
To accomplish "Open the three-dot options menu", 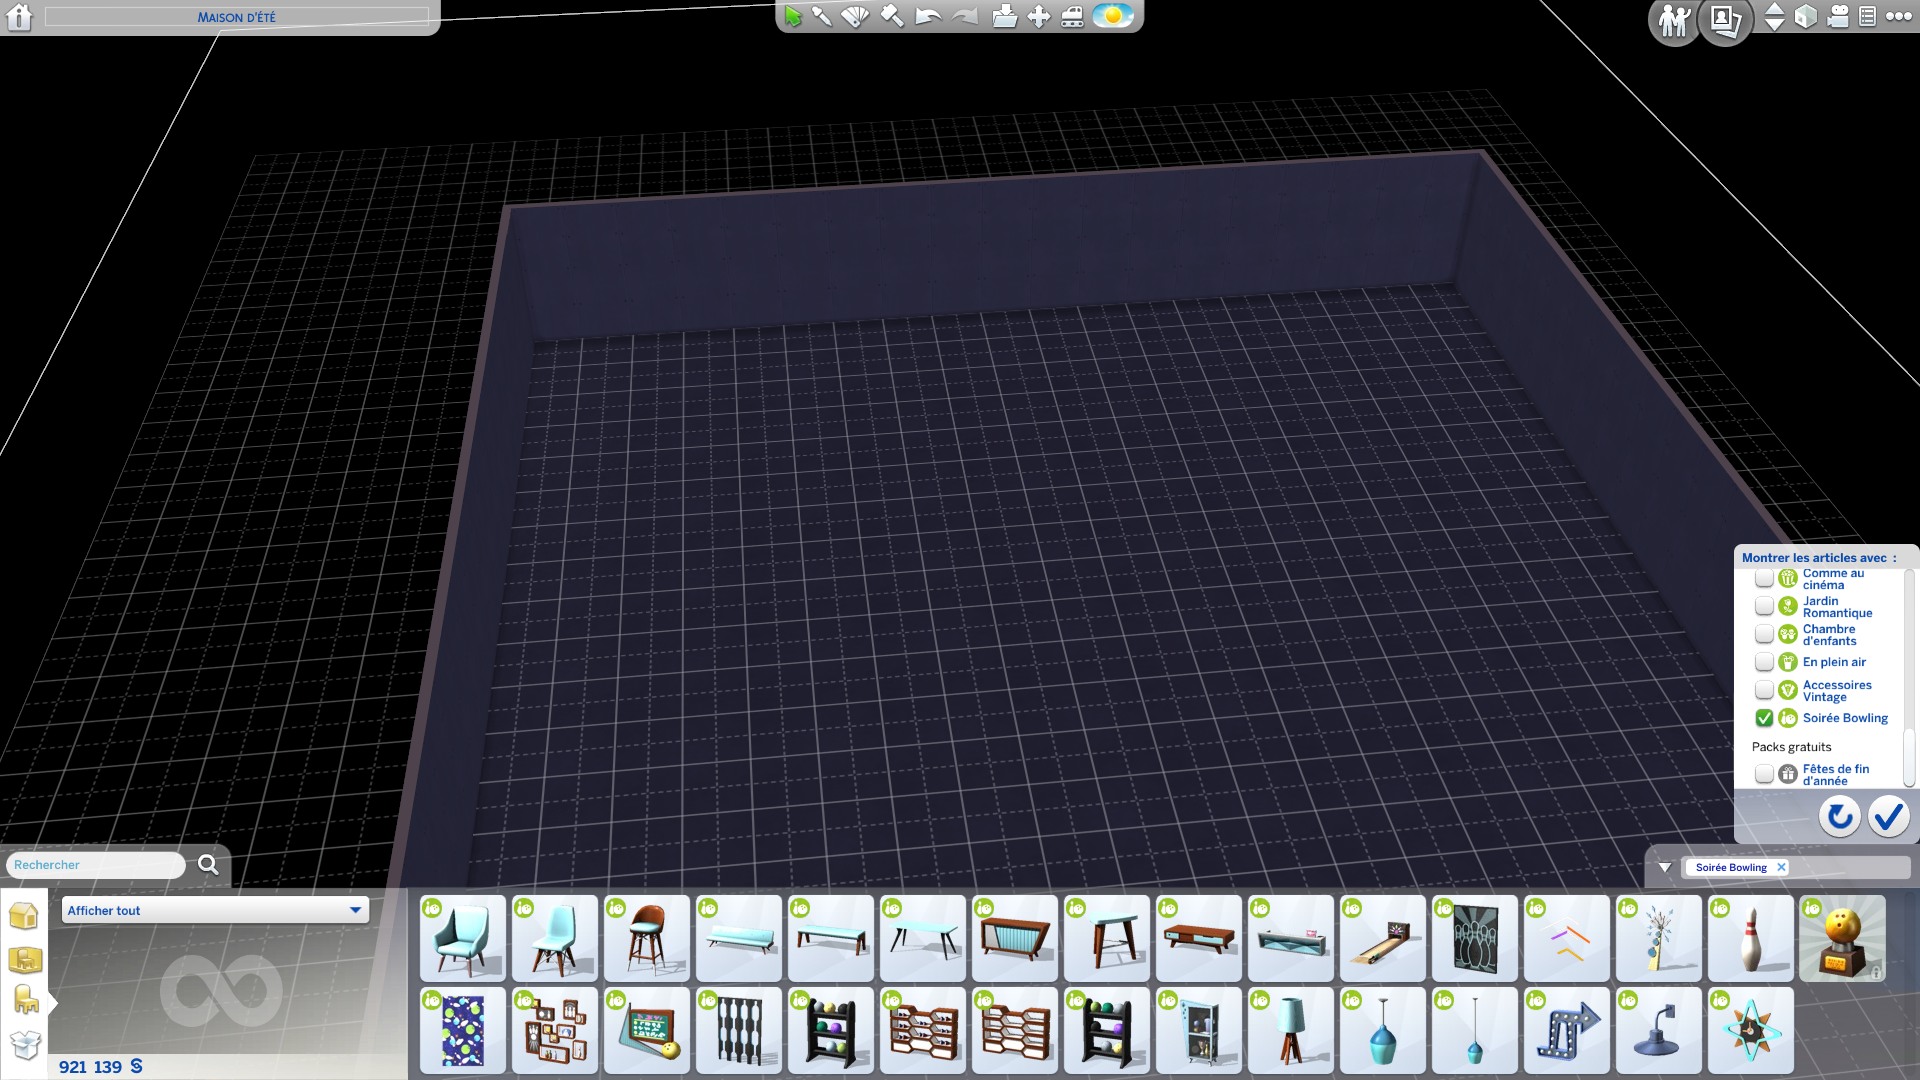I will click(x=1898, y=17).
